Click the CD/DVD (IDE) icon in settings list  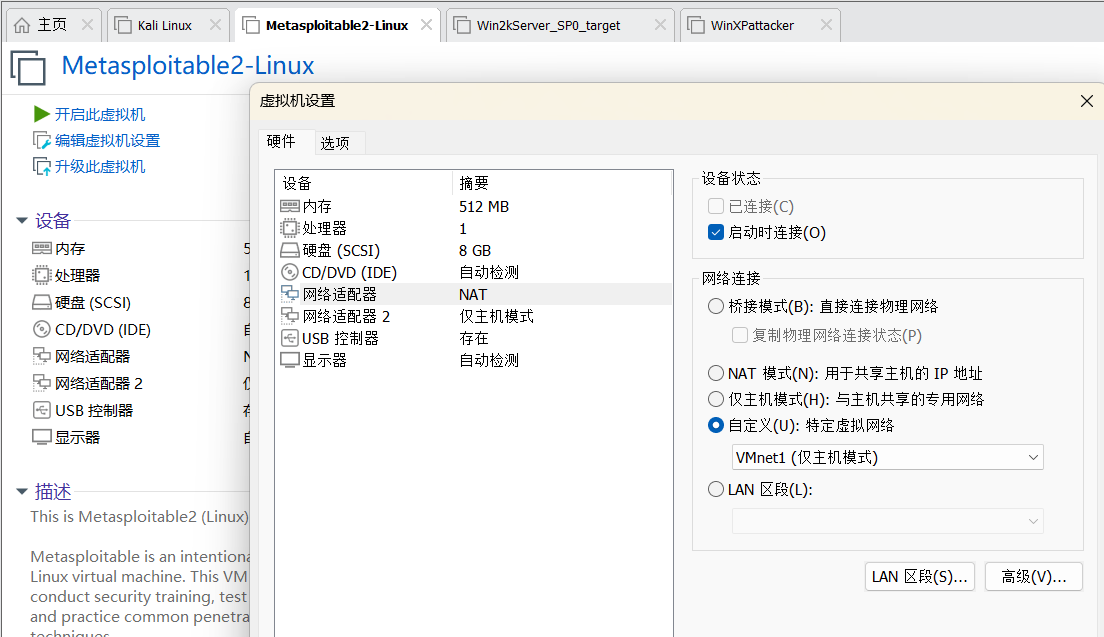click(289, 272)
